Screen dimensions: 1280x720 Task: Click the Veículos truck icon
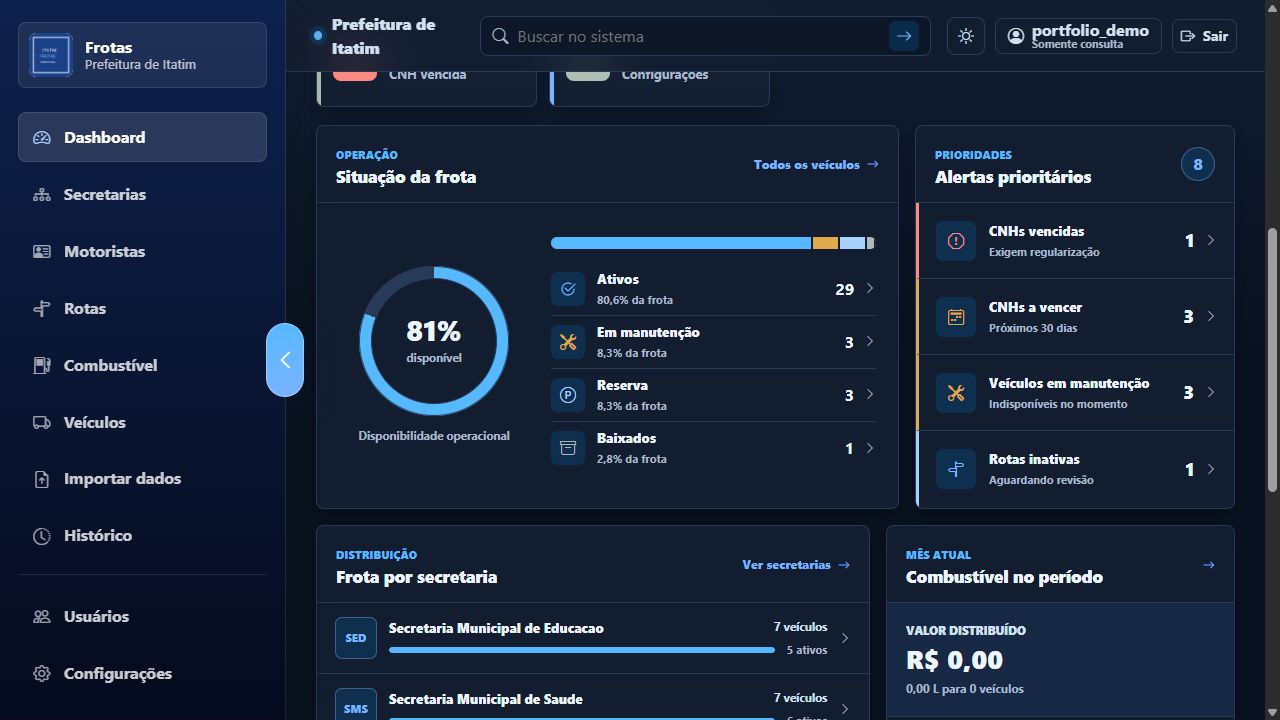(42, 422)
